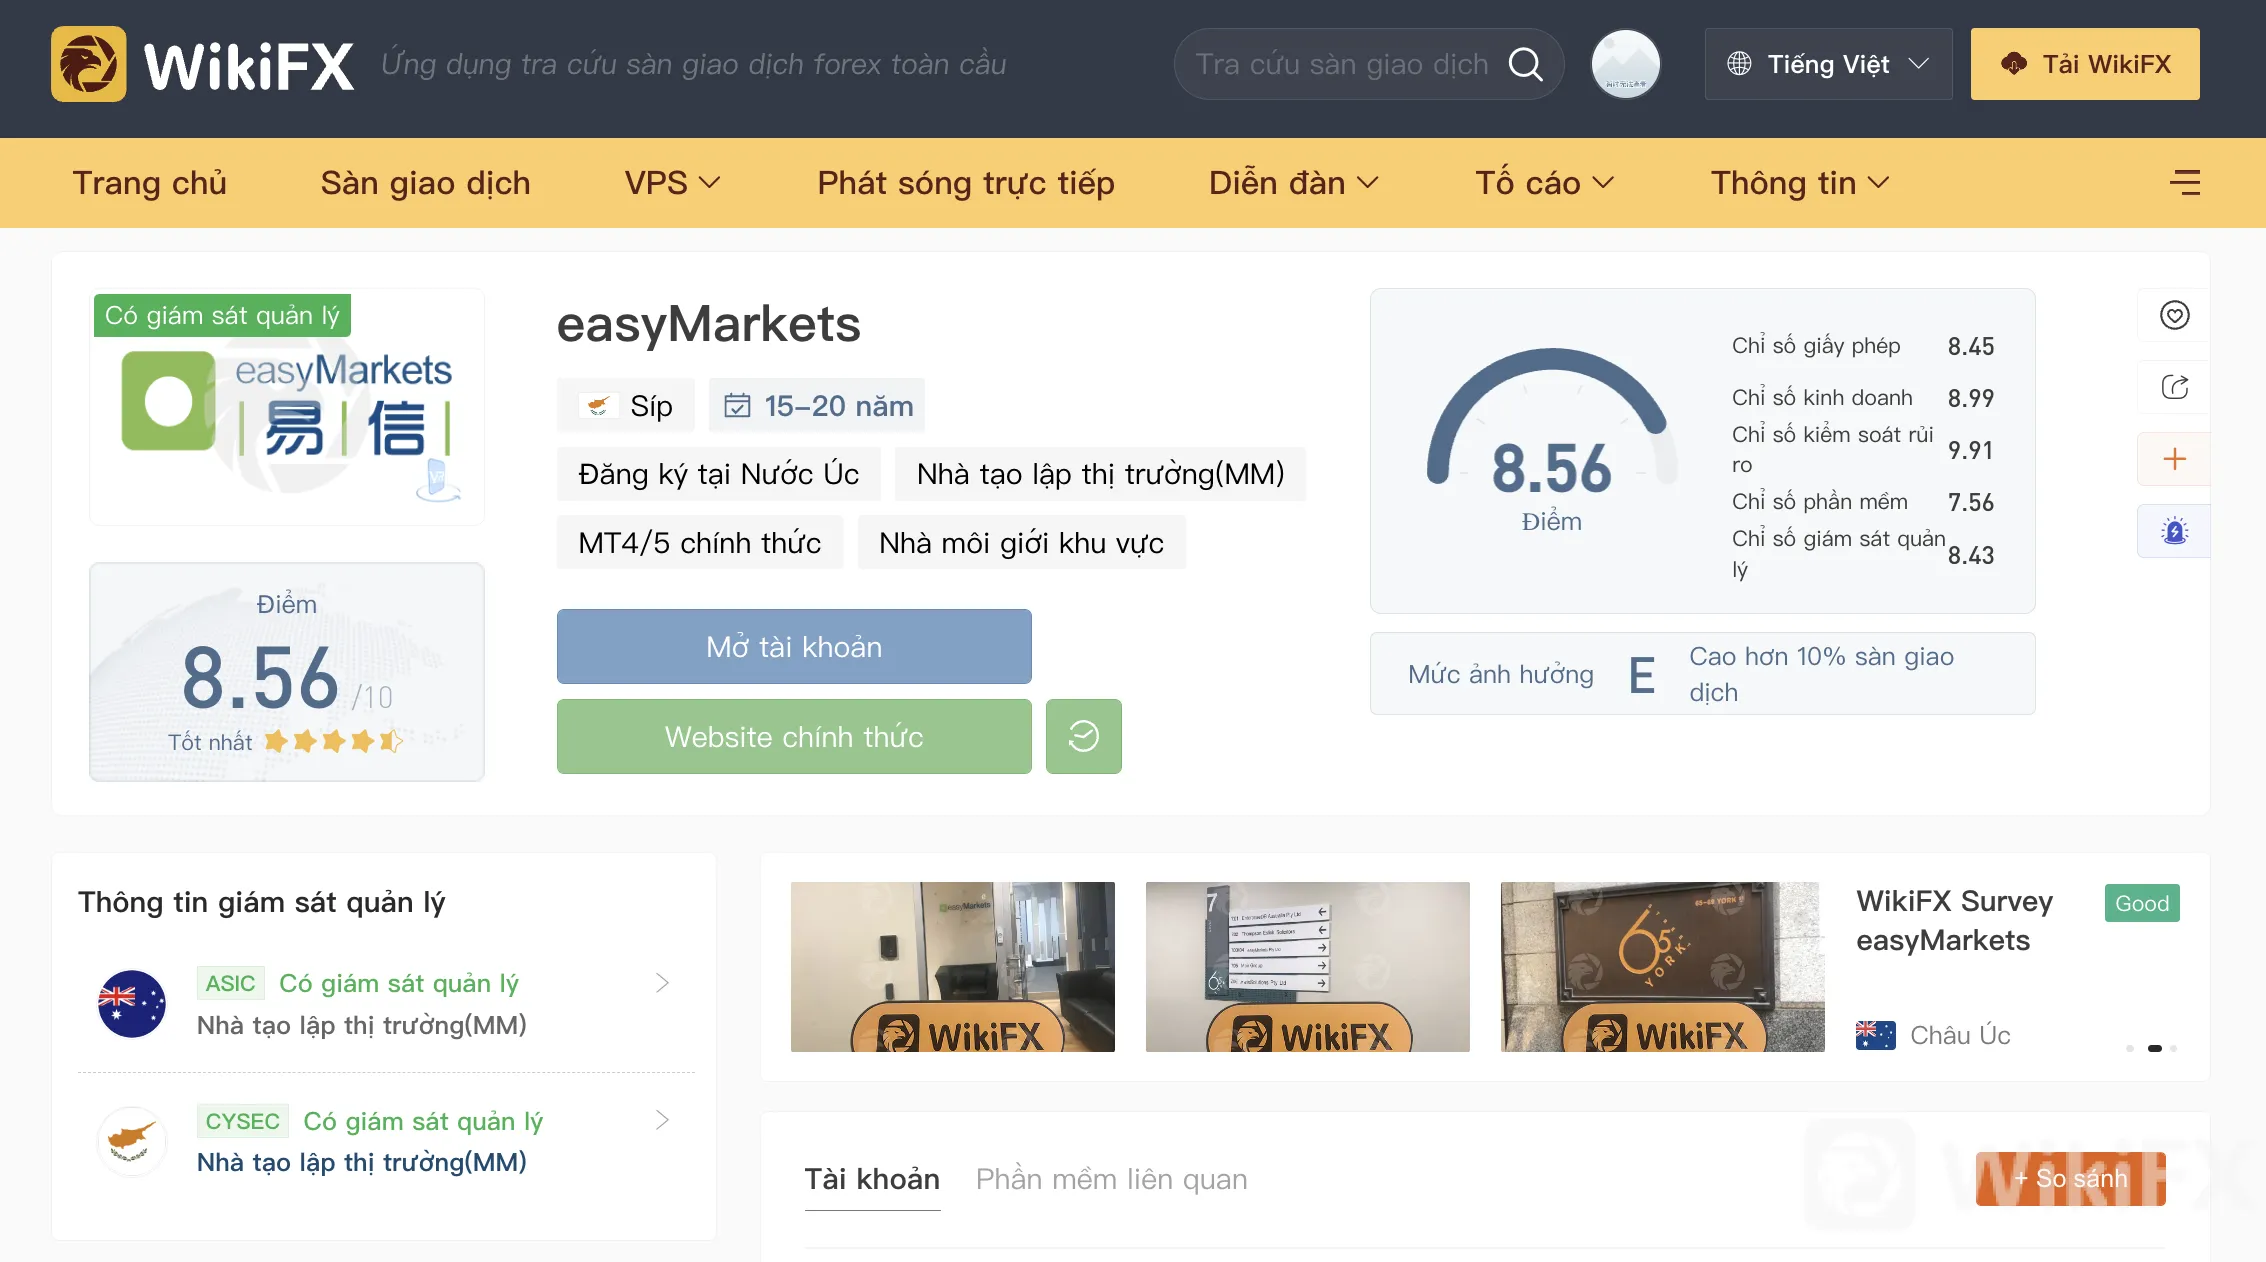Add easyMarkets to favorites with heart icon
Screen dimensions: 2266x1262
(x=2174, y=315)
